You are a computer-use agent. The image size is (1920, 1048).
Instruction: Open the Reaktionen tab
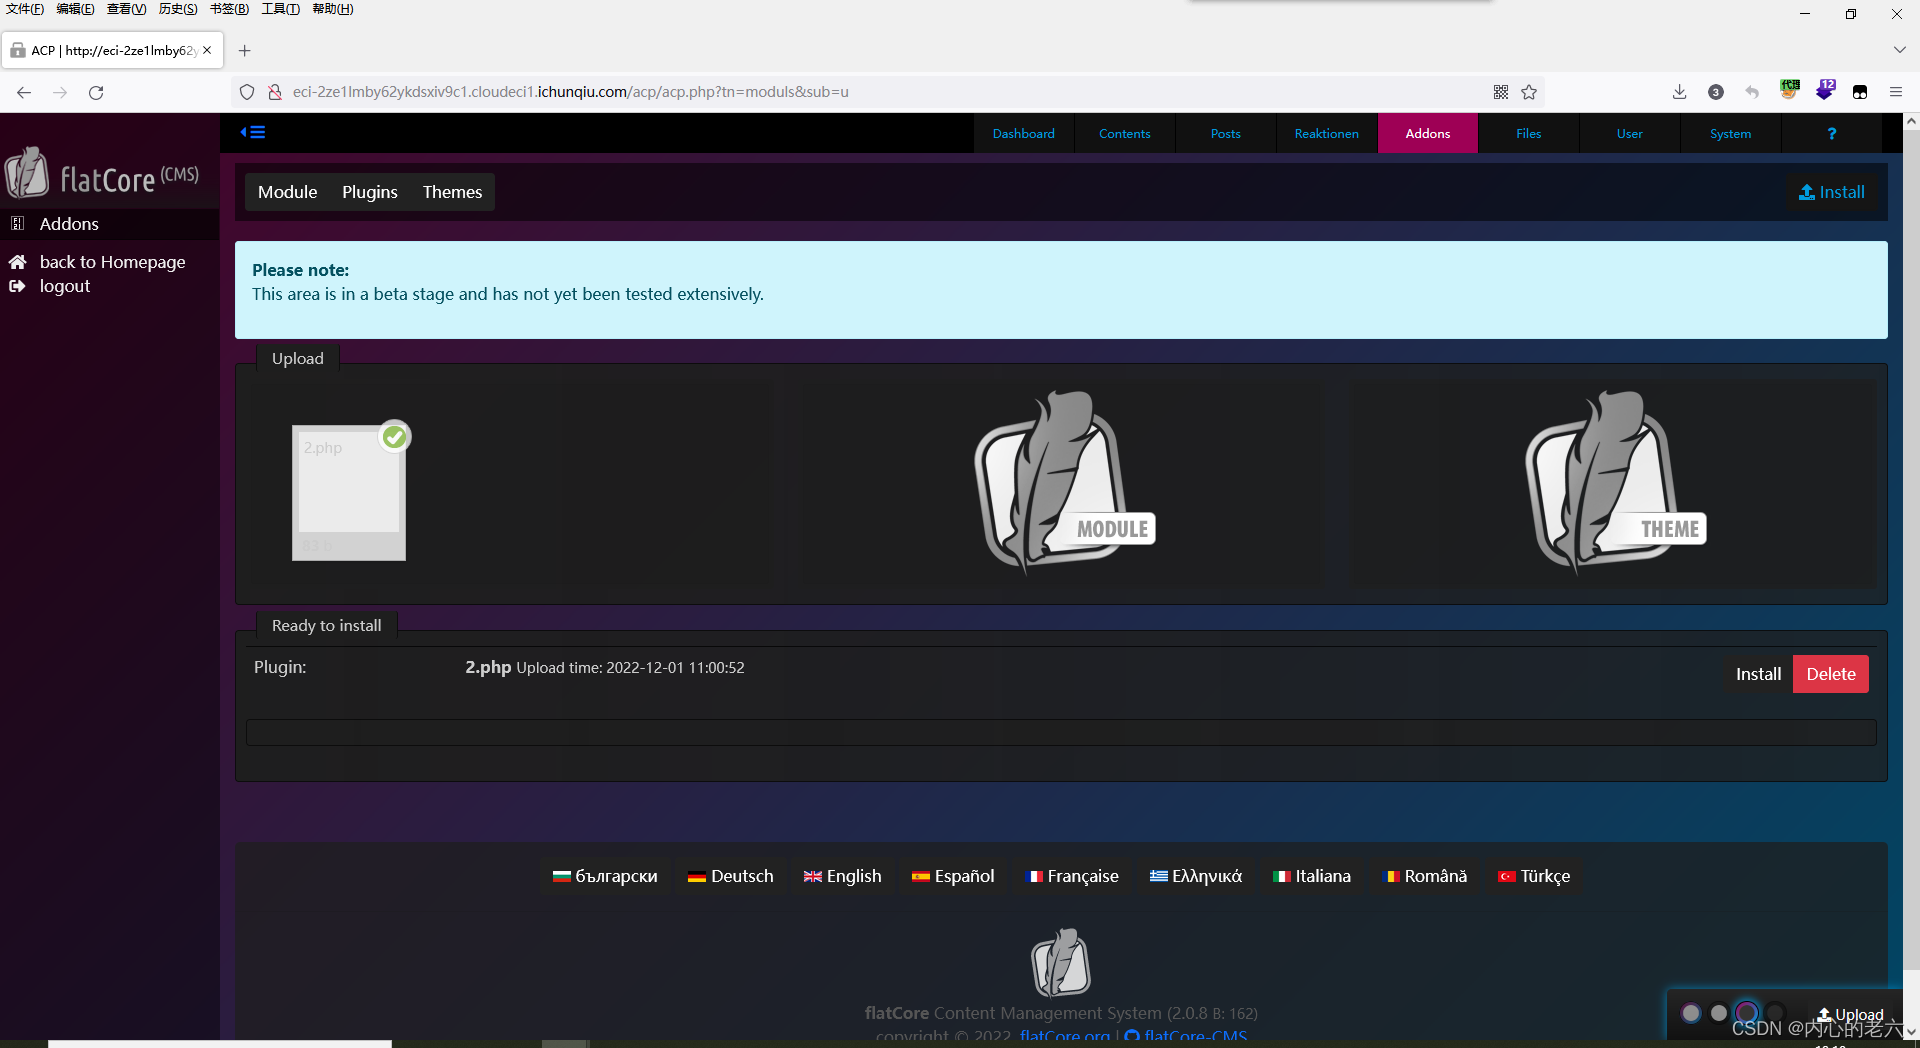pos(1327,133)
